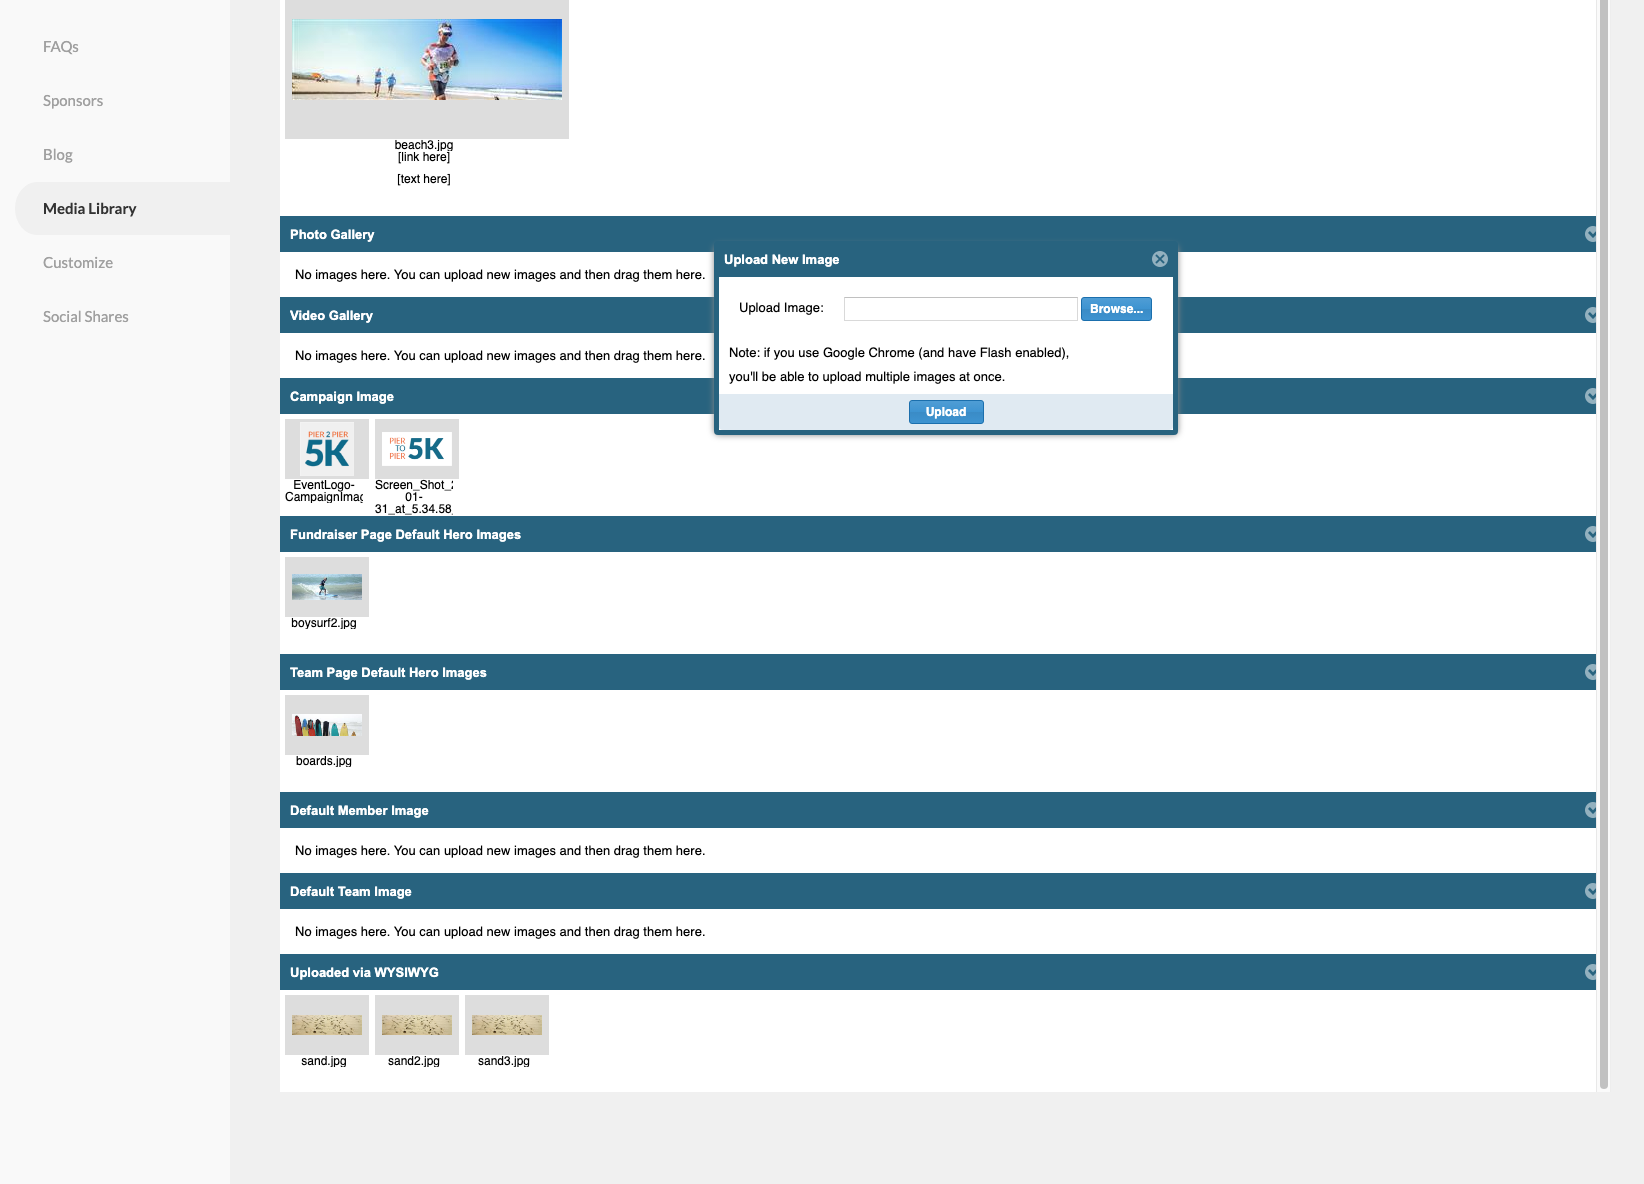The width and height of the screenshot is (1644, 1184).
Task: Open Customize in the sidebar
Action: click(x=78, y=263)
